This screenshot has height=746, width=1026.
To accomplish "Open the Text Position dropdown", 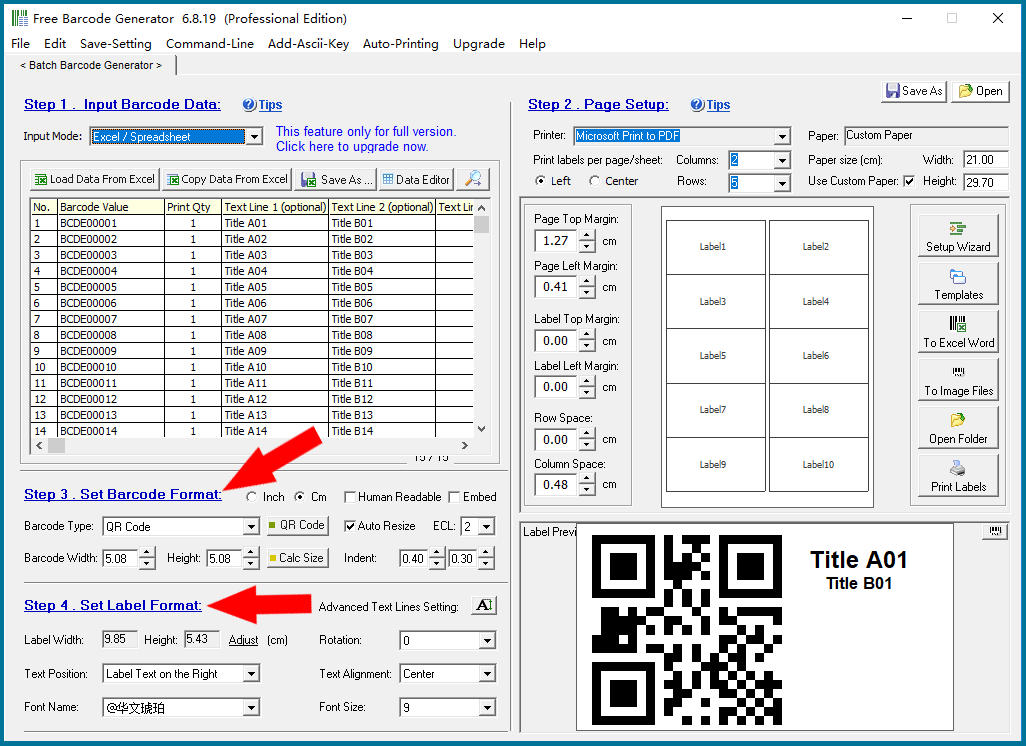I will pos(251,673).
